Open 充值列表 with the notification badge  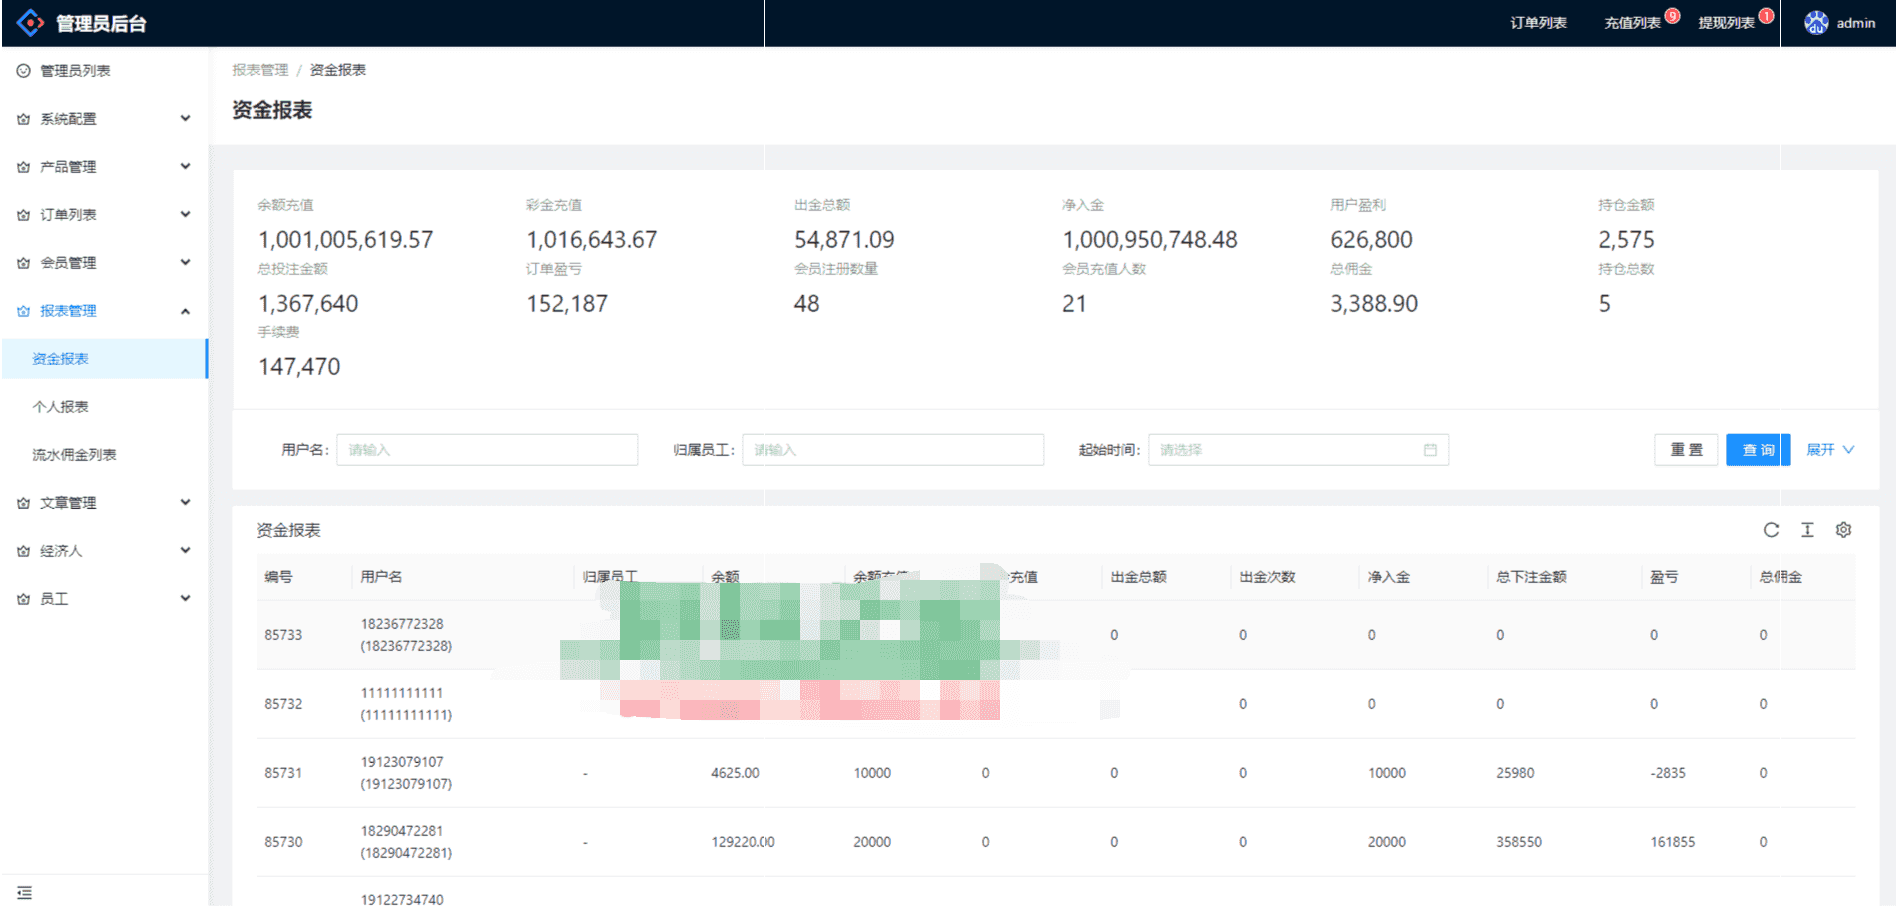click(1632, 23)
